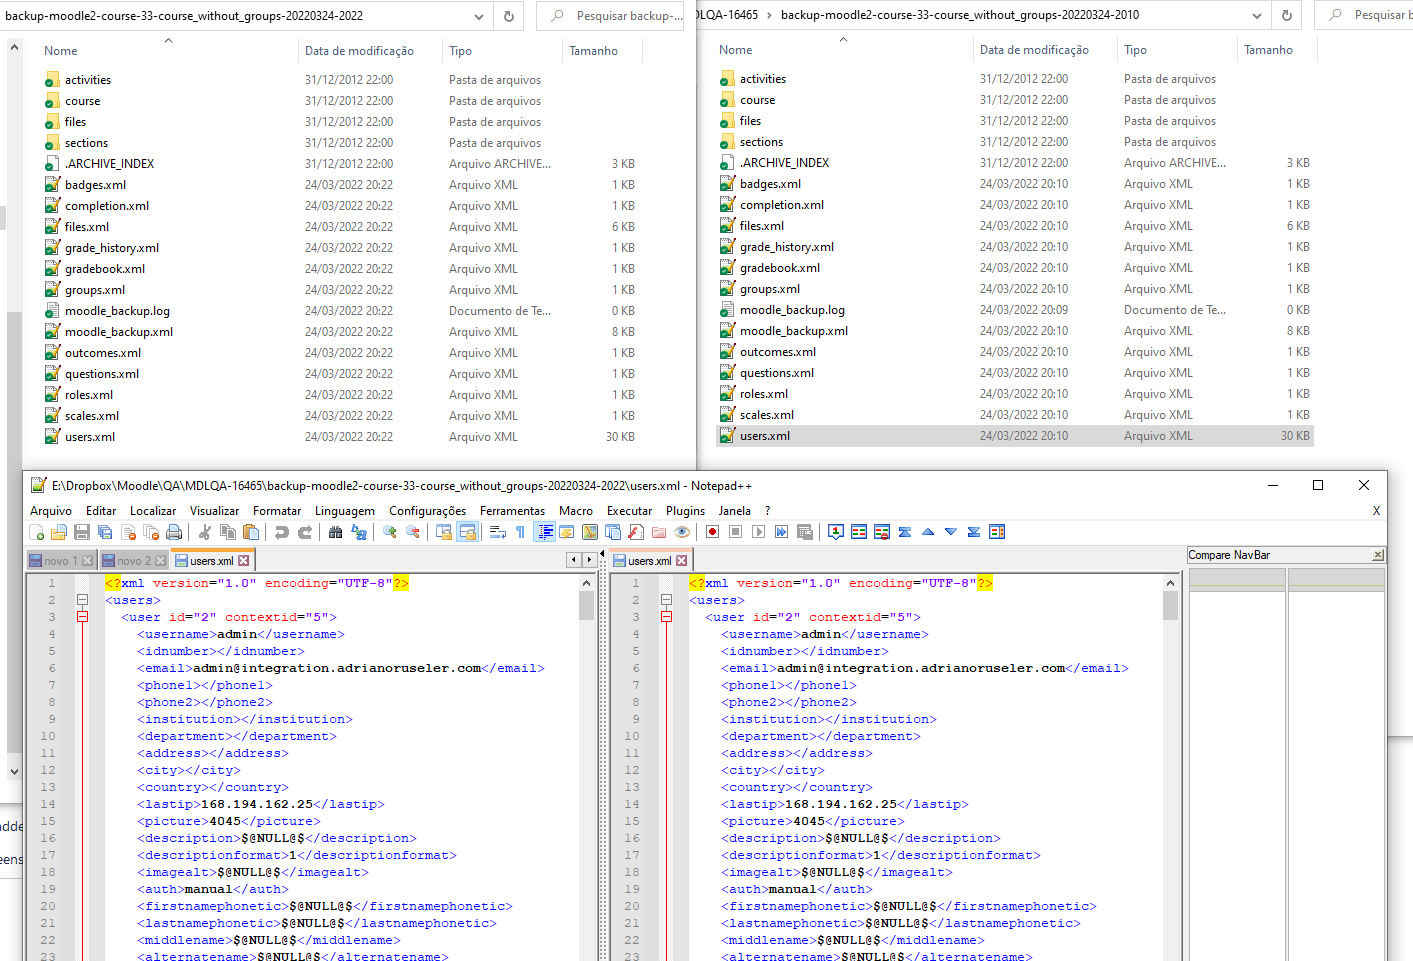Toggle word wrap in the toolbar
Screen dimensions: 1413x961
[498, 532]
